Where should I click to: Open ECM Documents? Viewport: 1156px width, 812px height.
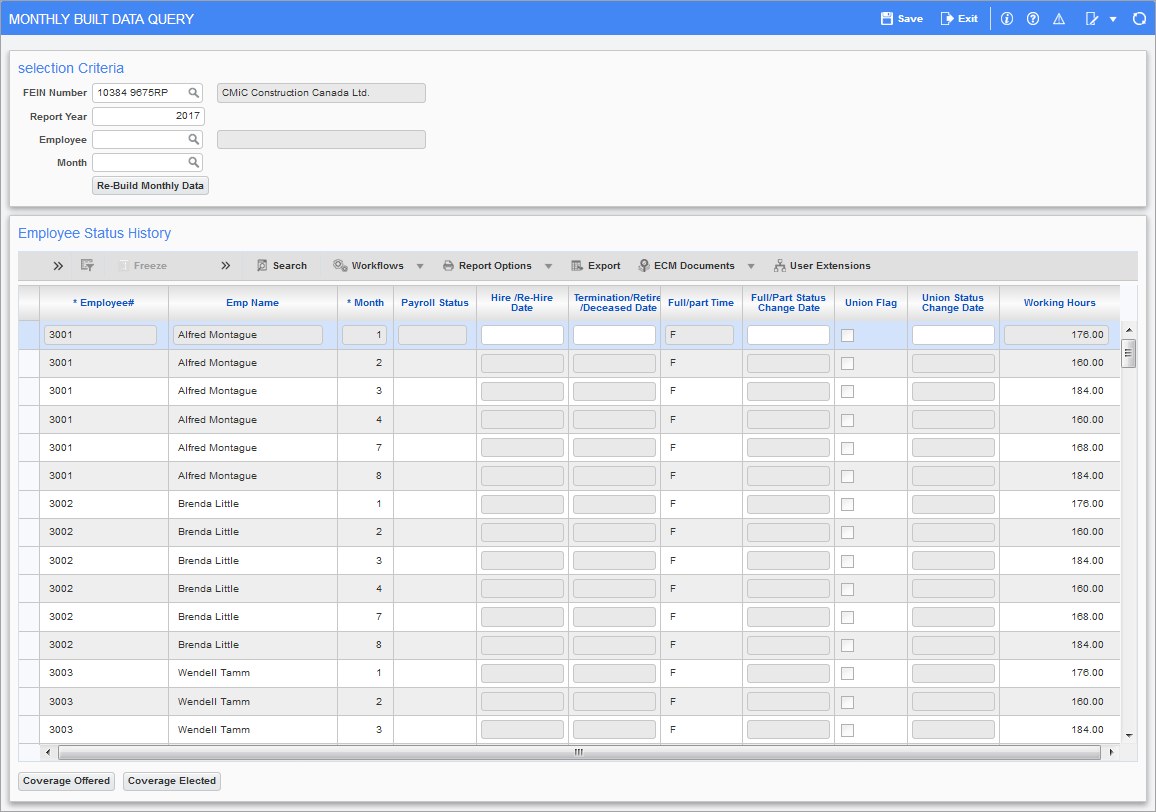(686, 266)
